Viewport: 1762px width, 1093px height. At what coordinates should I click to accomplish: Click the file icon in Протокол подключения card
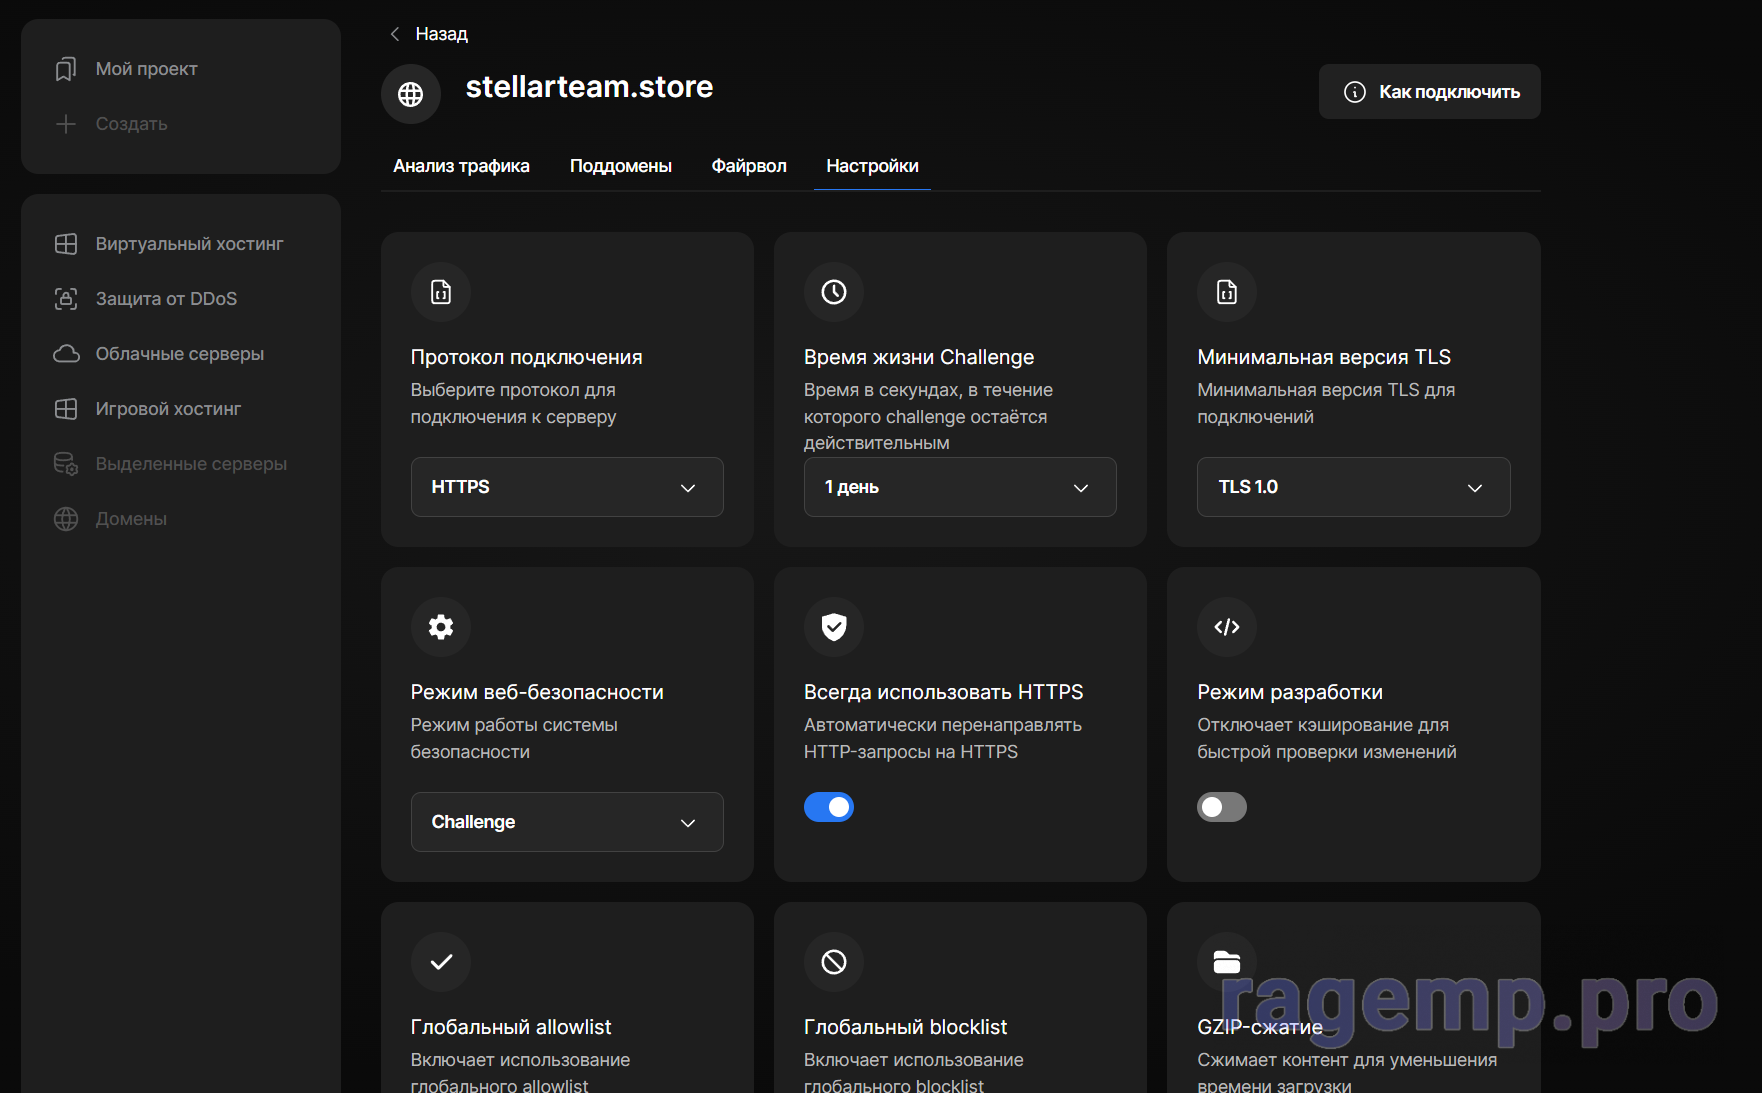point(441,292)
